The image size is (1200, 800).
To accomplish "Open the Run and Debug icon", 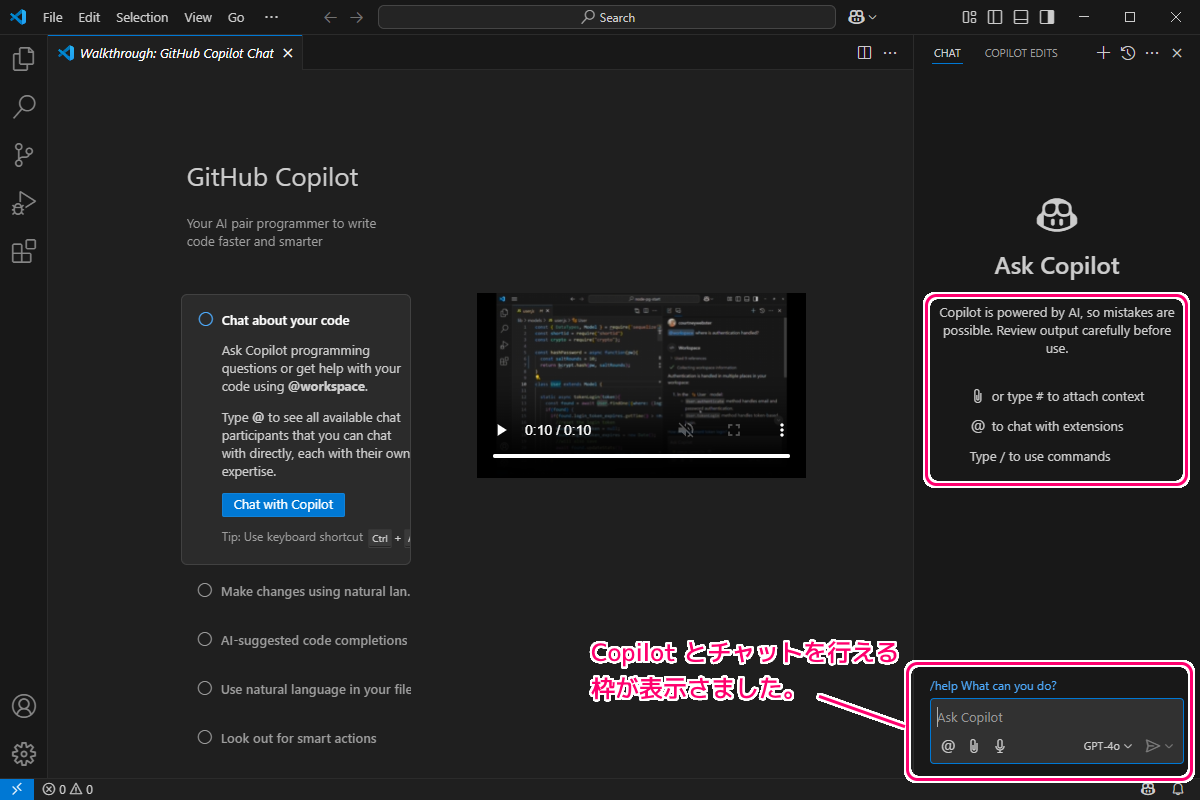I will tap(23, 203).
